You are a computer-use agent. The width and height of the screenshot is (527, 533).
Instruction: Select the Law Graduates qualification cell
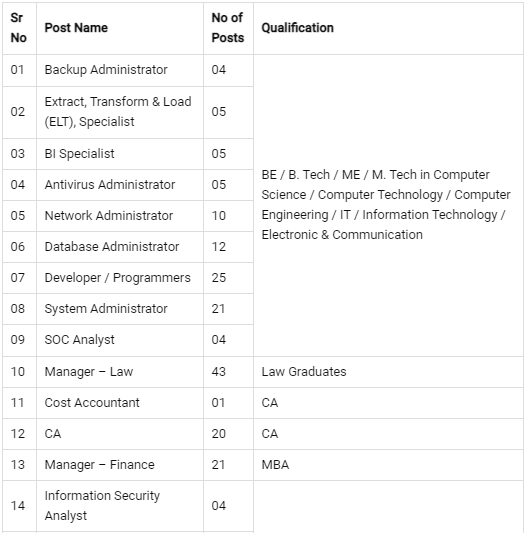tap(388, 372)
